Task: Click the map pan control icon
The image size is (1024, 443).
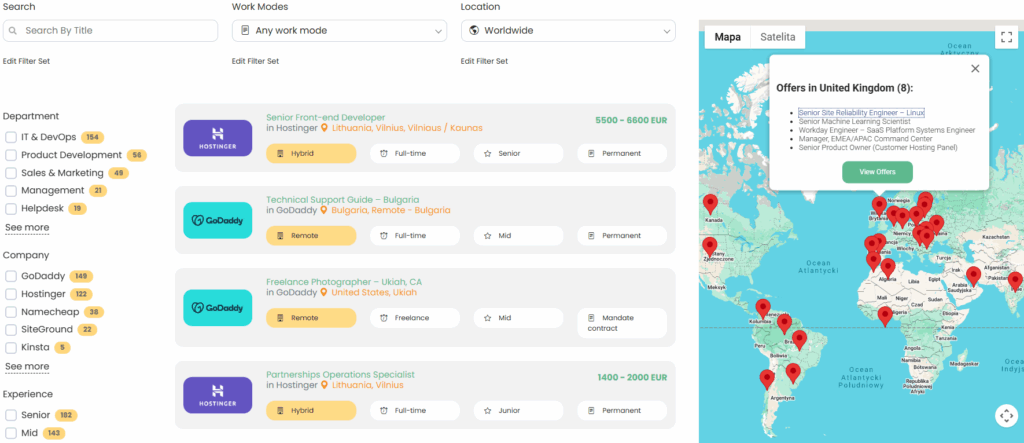Action: [x=1006, y=416]
